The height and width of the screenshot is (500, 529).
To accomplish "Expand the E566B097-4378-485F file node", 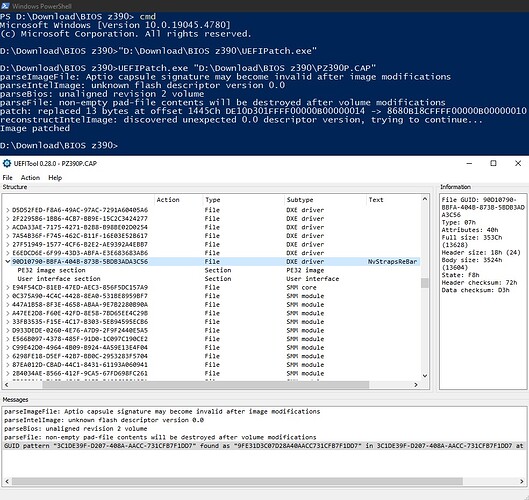I will 8,339.
